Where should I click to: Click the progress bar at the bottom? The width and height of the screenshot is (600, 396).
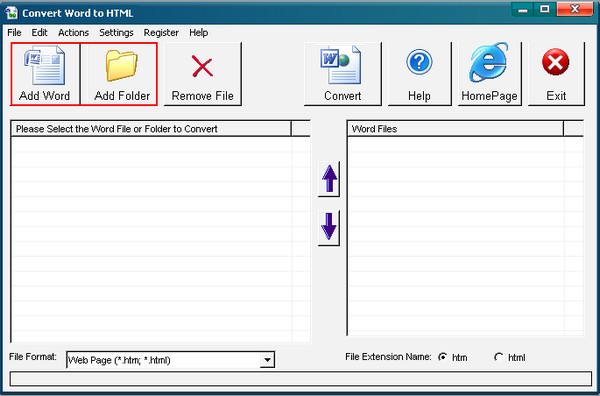click(300, 379)
